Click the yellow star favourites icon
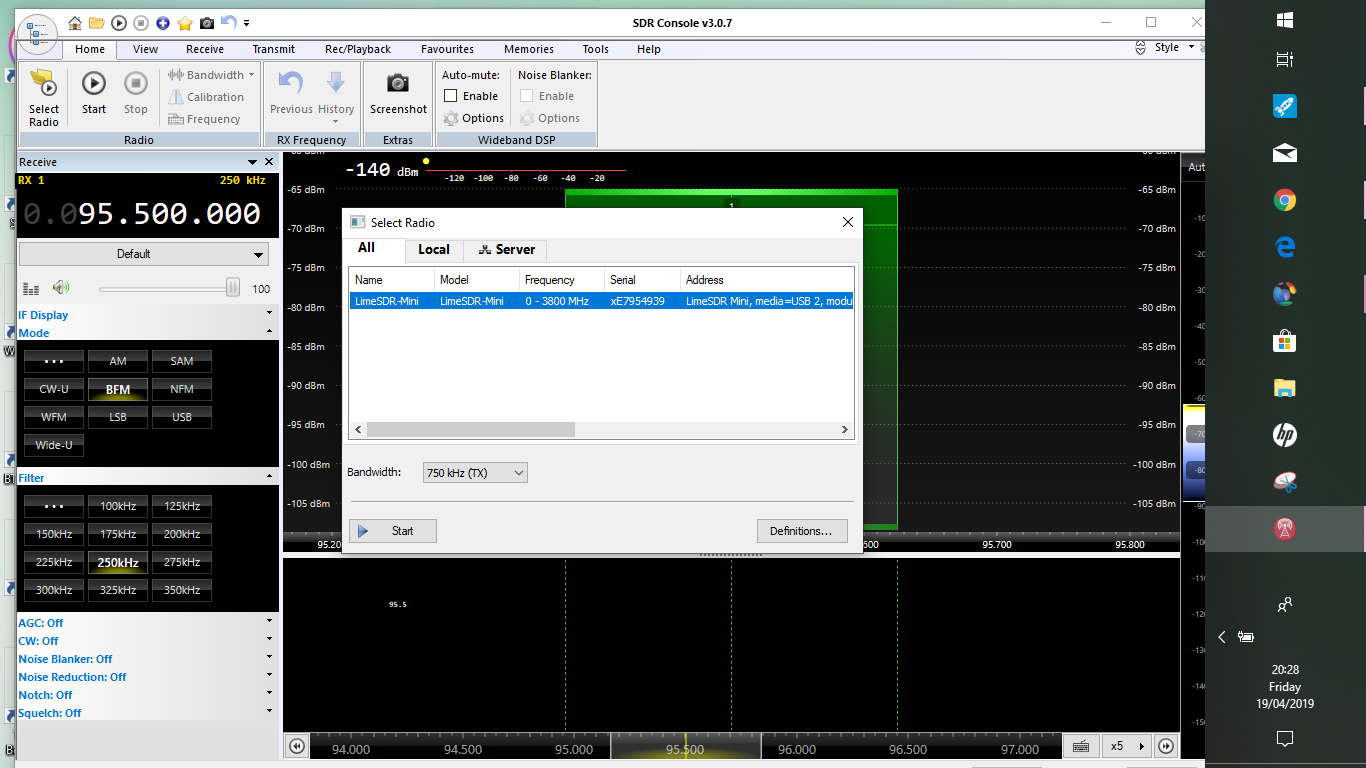This screenshot has height=768, width=1366. click(x=185, y=23)
